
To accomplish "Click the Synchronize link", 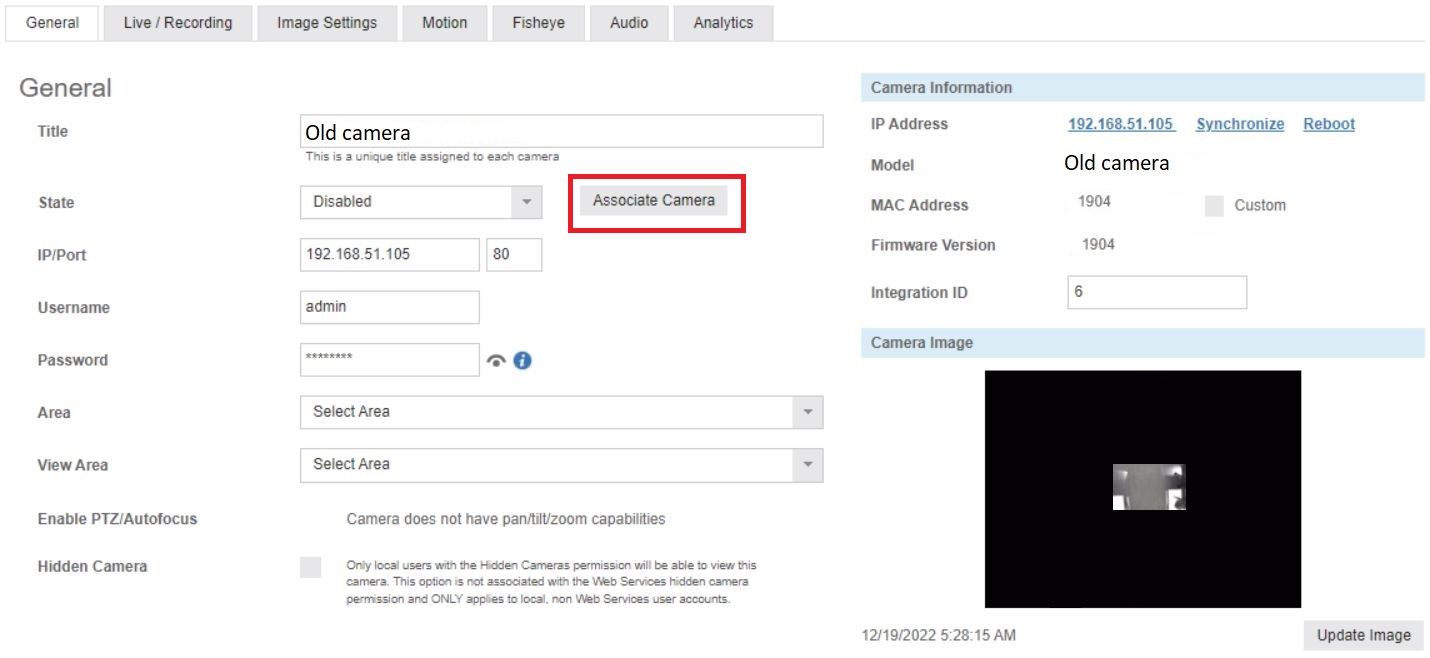I will coord(1239,123).
